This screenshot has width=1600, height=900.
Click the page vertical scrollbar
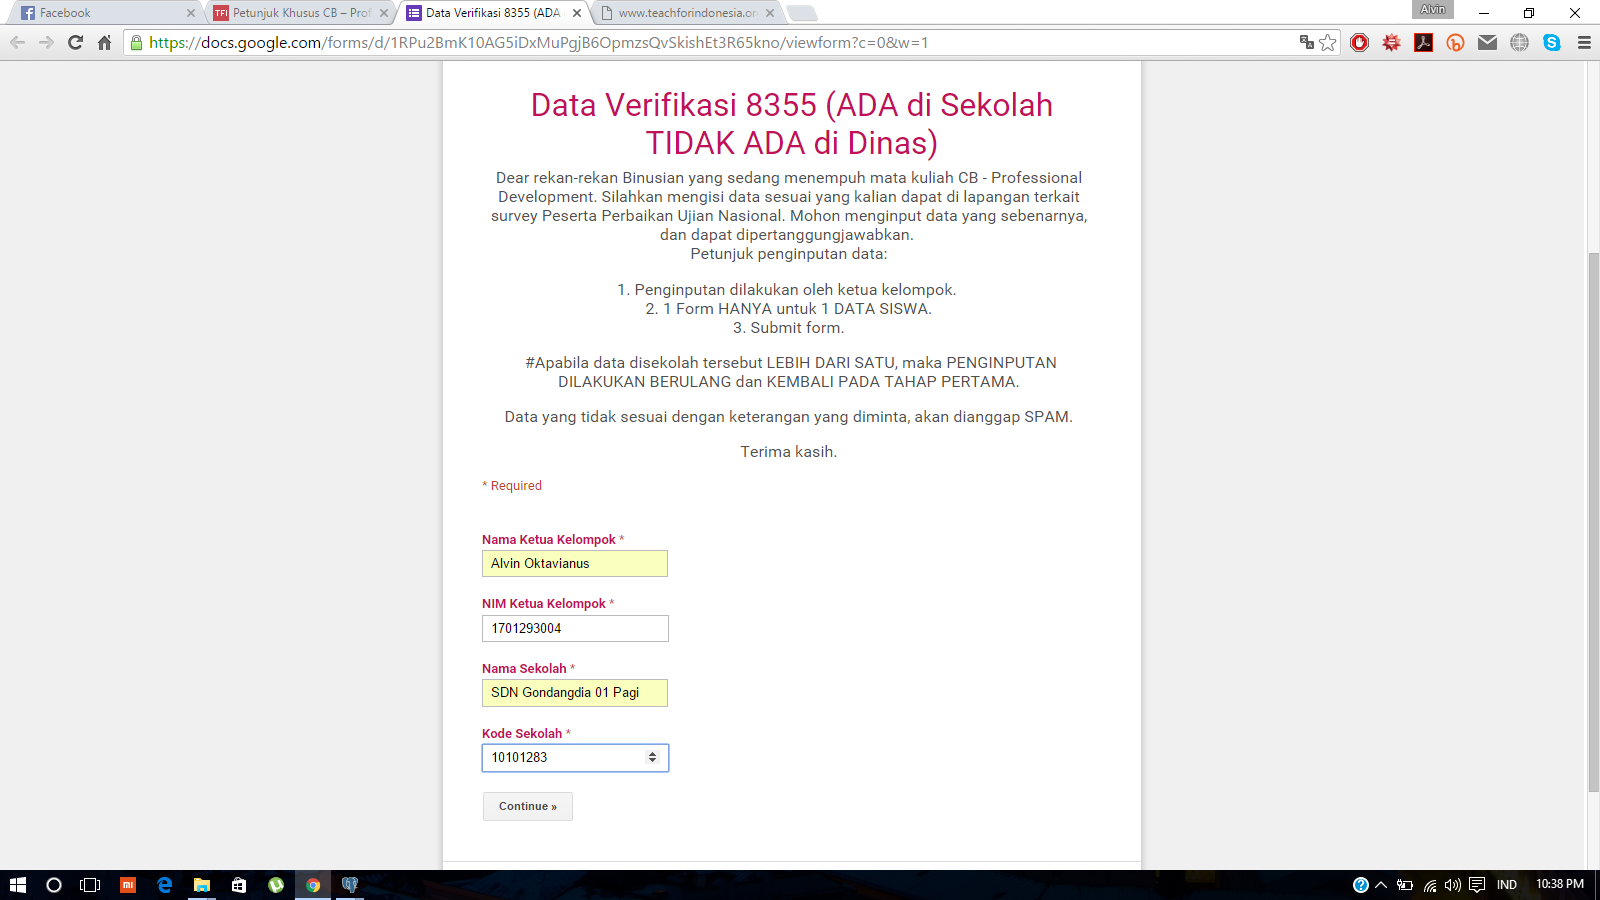point(1593,520)
